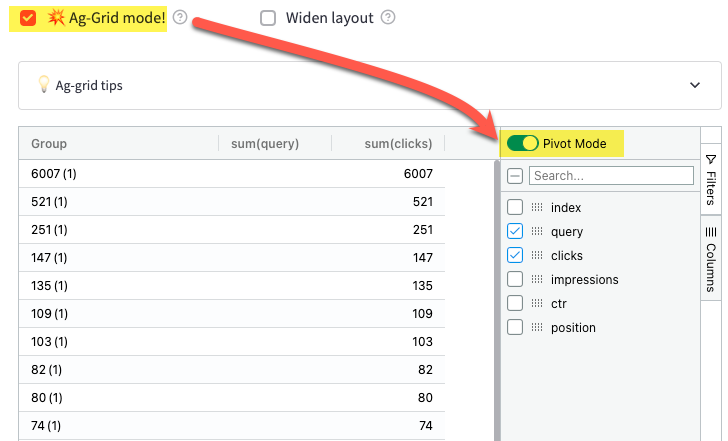Click the help icon next to Widen layout
The height and width of the screenshot is (441, 728).
(x=388, y=17)
